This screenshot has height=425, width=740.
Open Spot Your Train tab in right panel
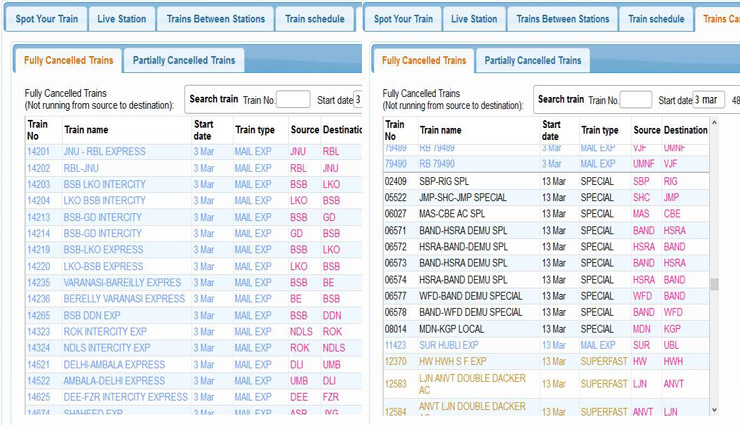point(403,19)
